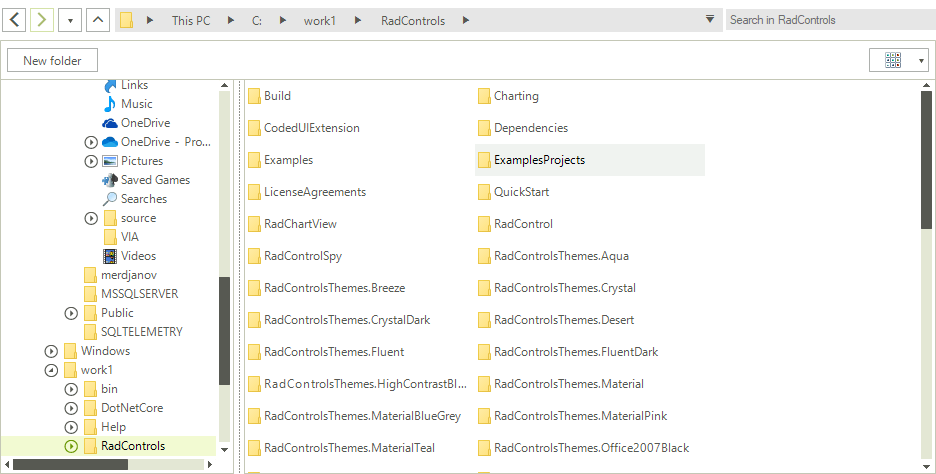This screenshot has height=474, width=936.
Task: Expand the Help folder node
Action: [71, 427]
